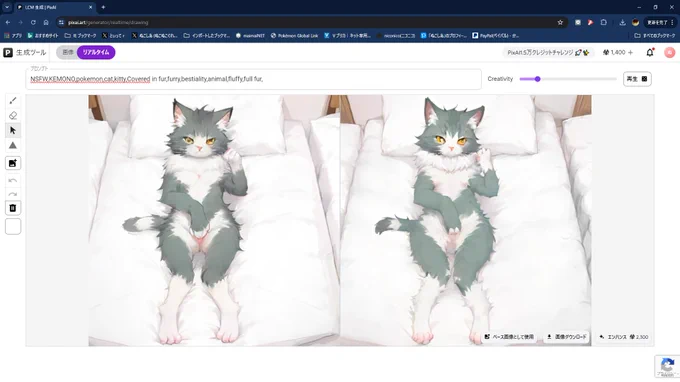Viewport: 680px width, 382px height.
Task: Expand the tab search dropdown
Action: (x=7, y=7)
